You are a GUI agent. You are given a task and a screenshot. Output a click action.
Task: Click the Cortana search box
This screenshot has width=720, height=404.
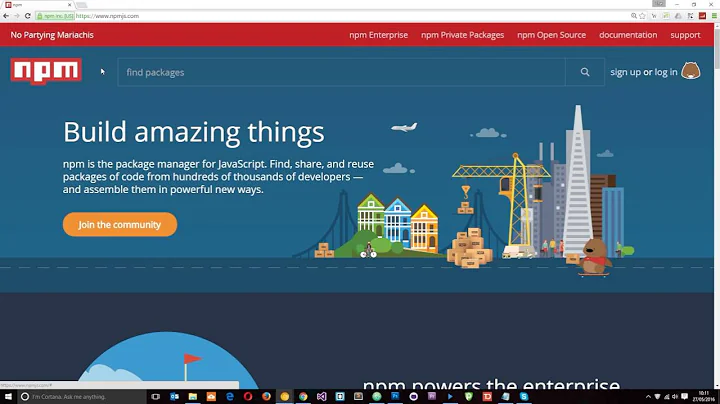[82, 397]
